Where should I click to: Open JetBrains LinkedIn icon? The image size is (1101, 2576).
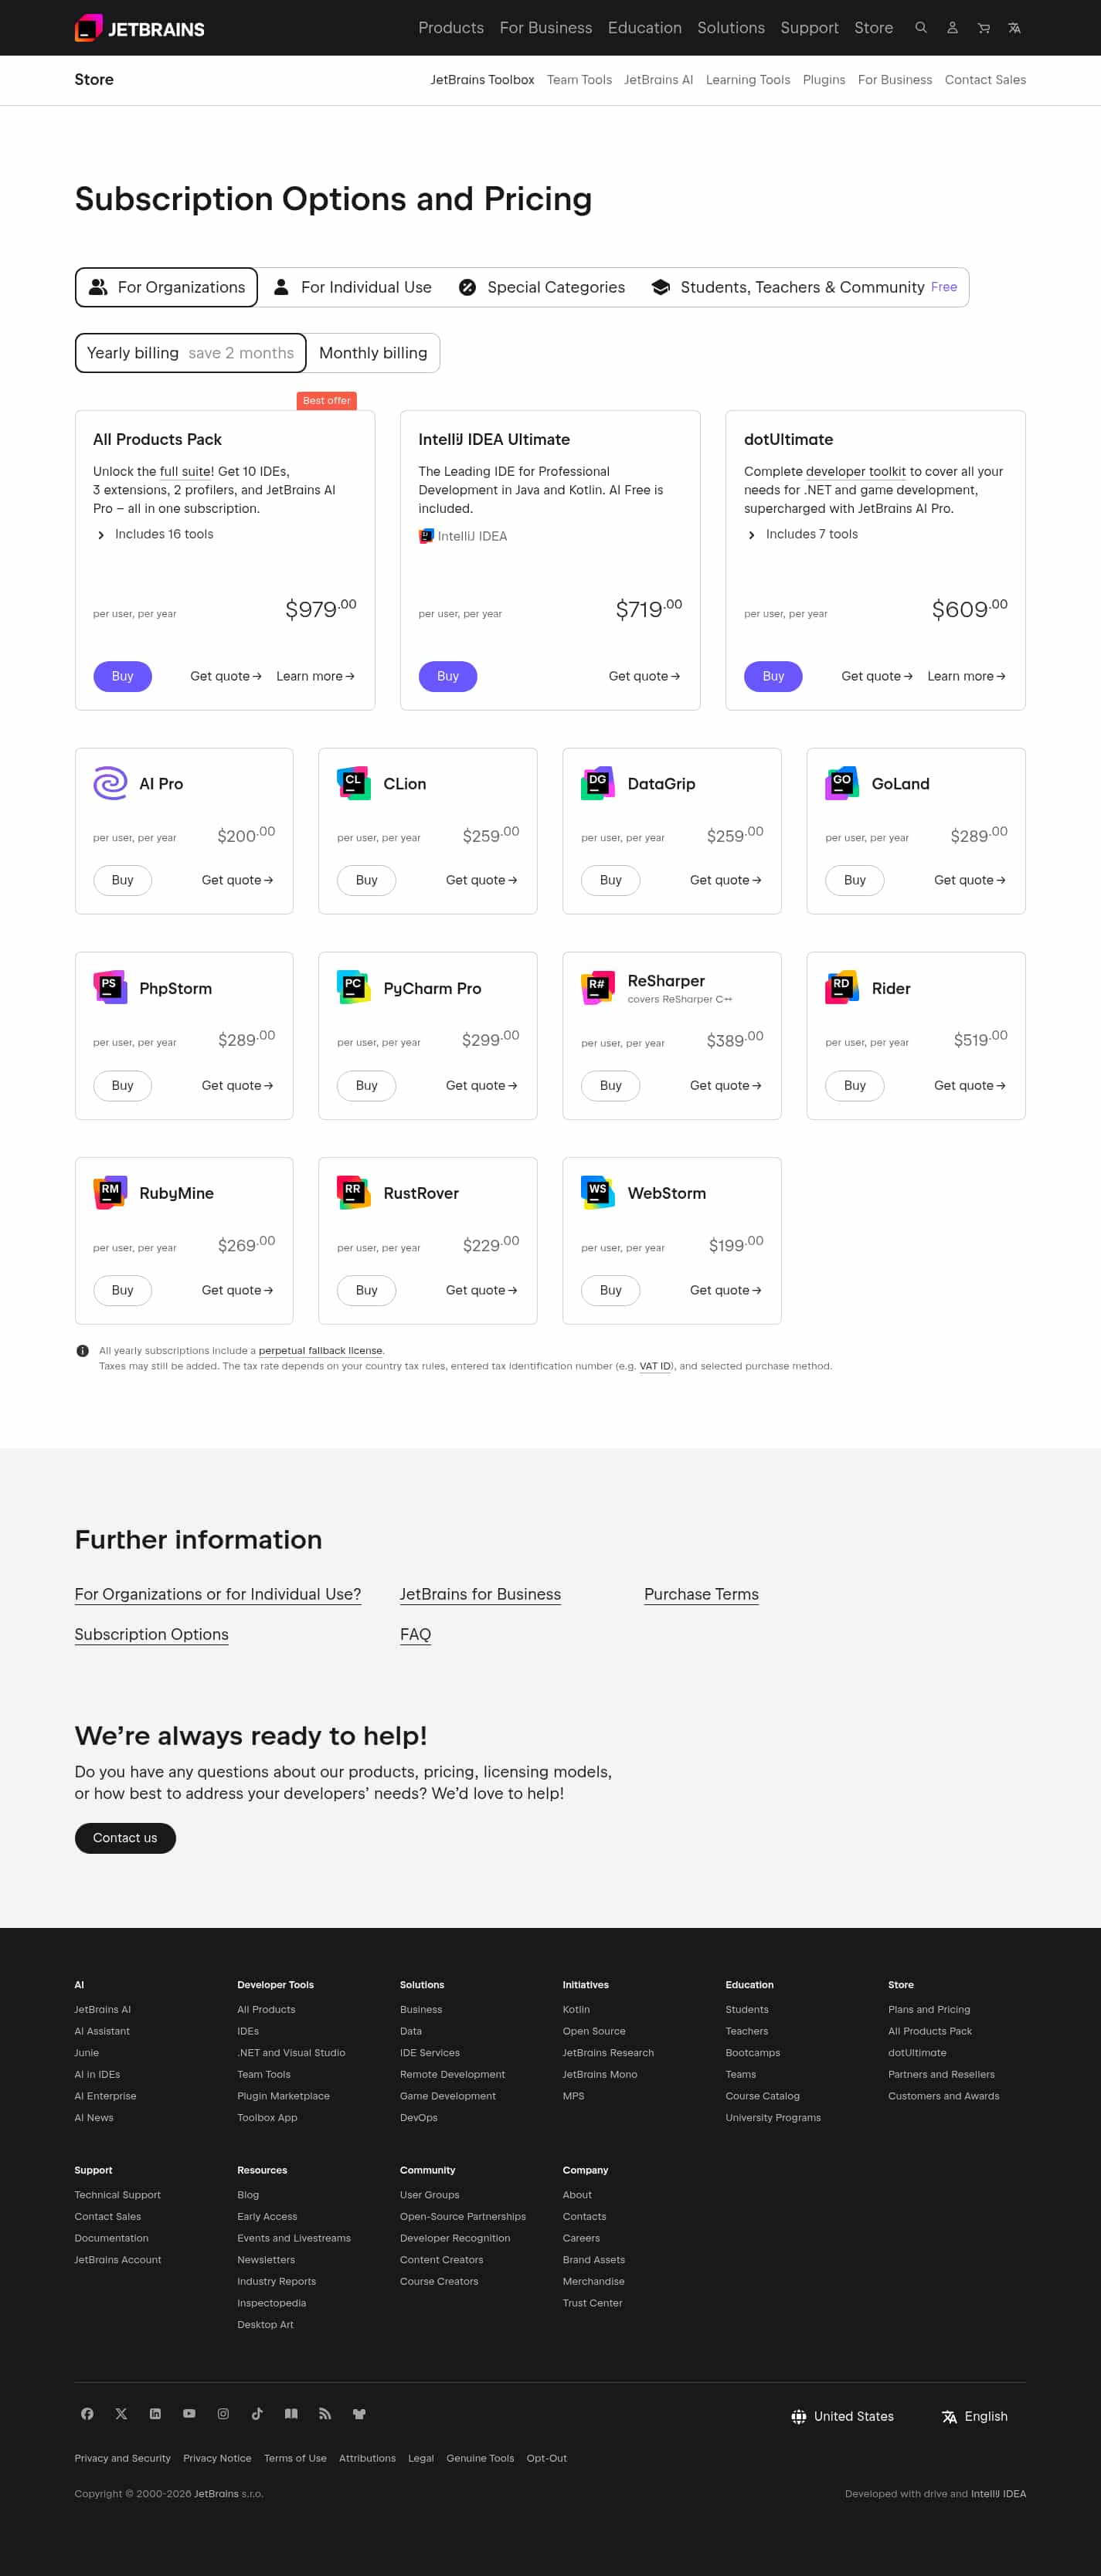155,2413
